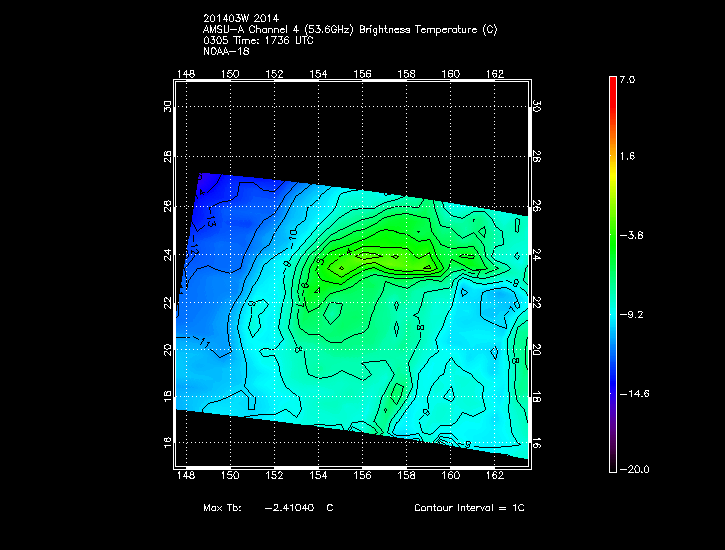
Task: Click the 148 longitude label on top axis
Action: pyautogui.click(x=185, y=74)
